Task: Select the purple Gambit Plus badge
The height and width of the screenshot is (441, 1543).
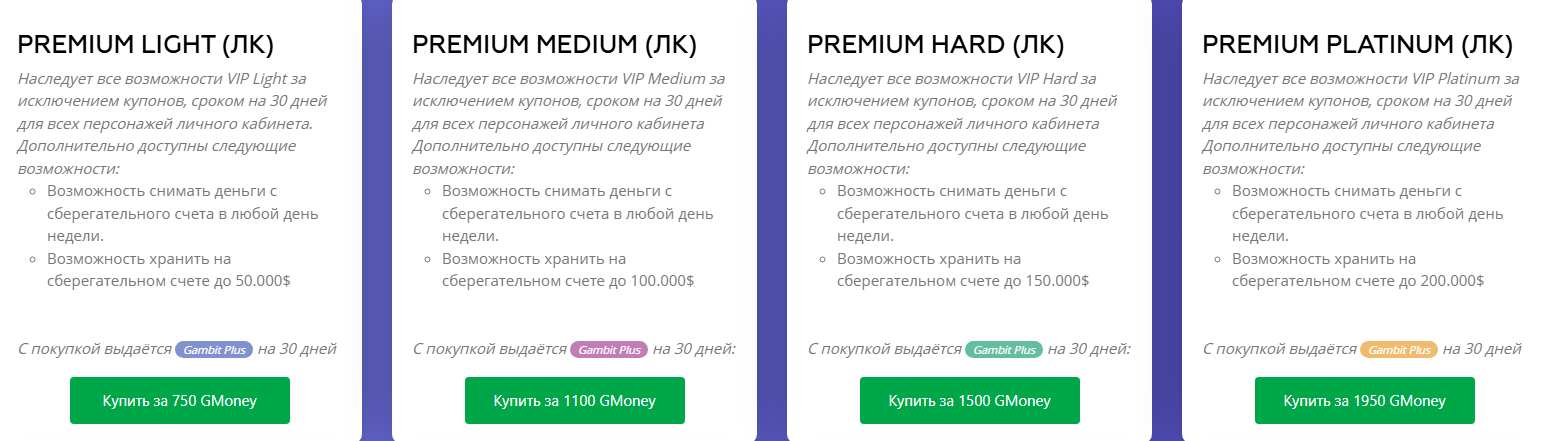Action: [609, 350]
